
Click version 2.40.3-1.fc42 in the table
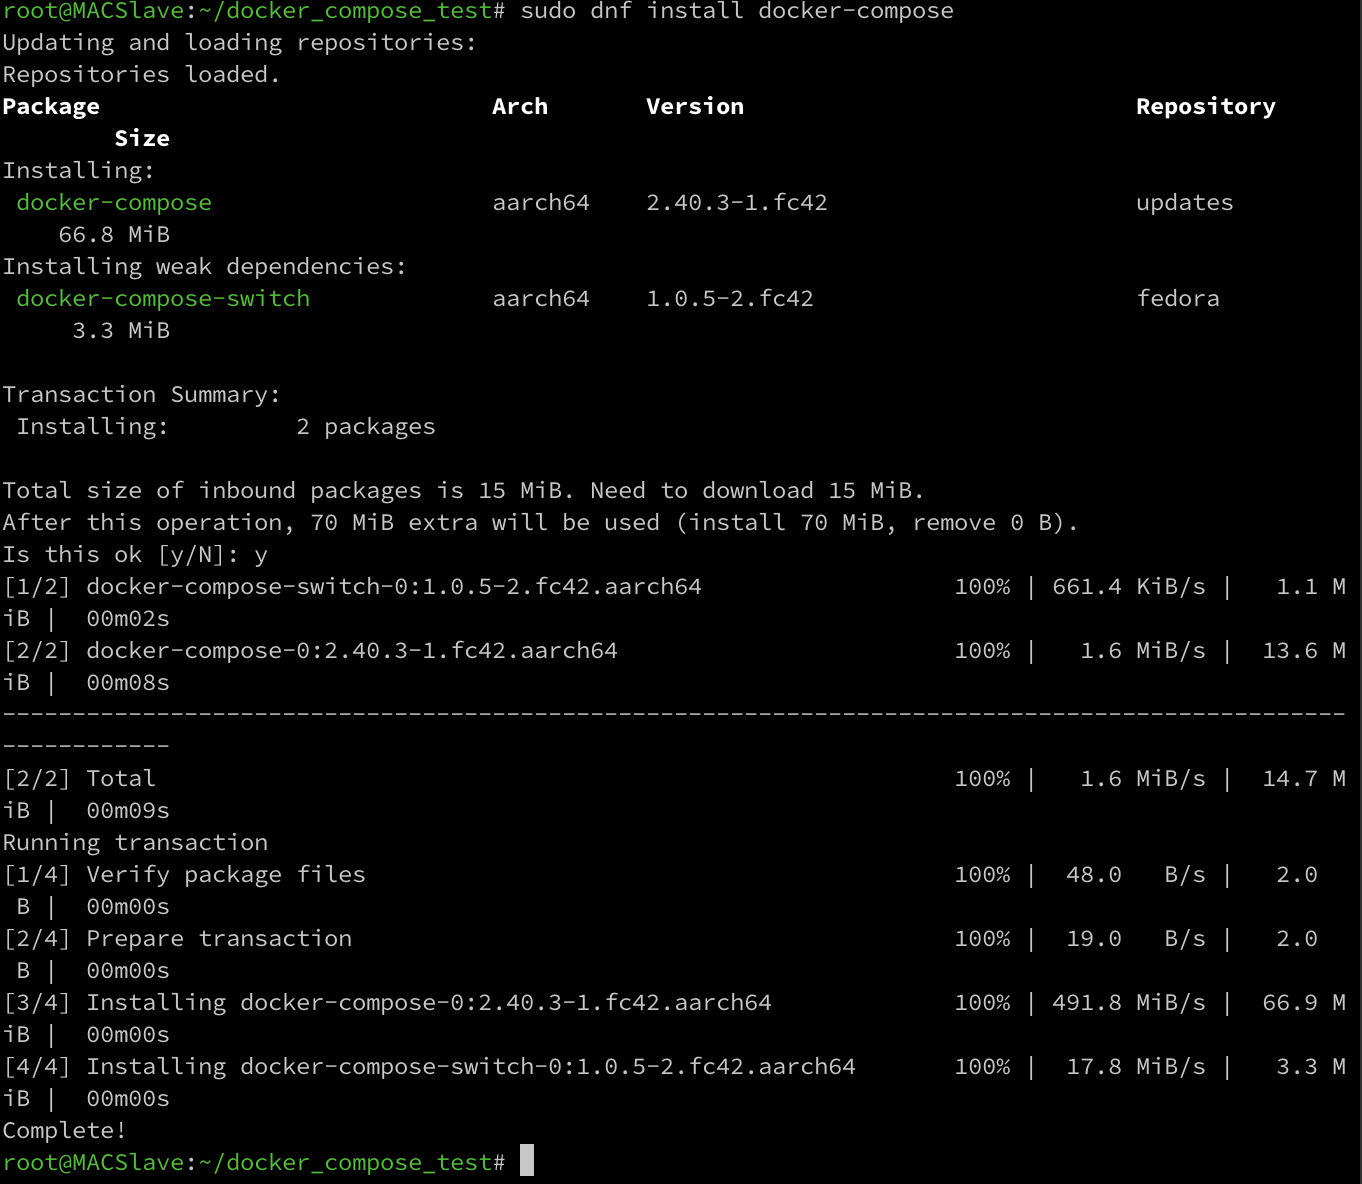[x=736, y=202]
